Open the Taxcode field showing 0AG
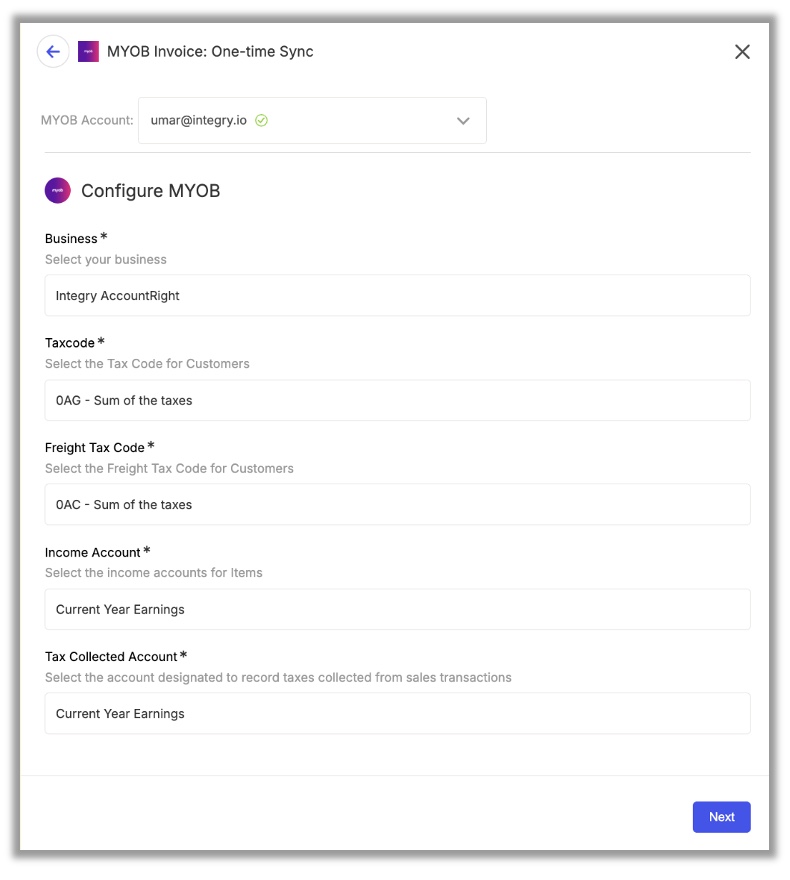Screen dimensions: 790x880 tap(397, 400)
